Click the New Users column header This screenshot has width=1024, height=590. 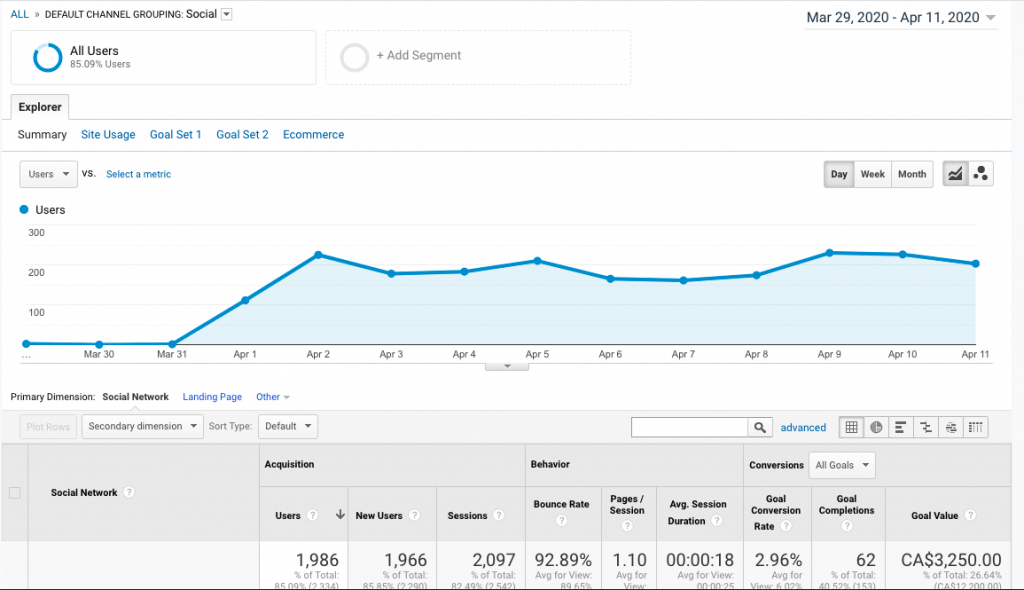[379, 516]
